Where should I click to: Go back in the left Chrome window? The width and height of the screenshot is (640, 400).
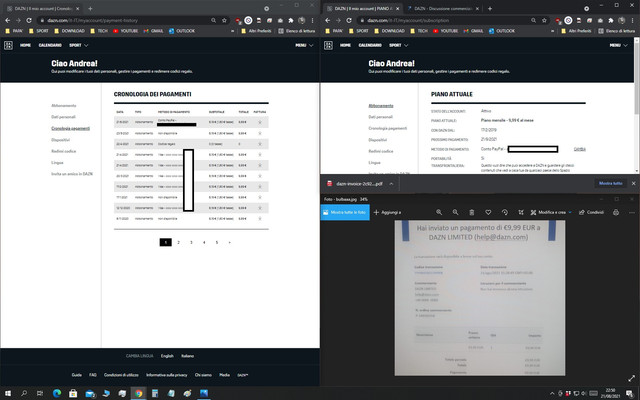(7, 20)
